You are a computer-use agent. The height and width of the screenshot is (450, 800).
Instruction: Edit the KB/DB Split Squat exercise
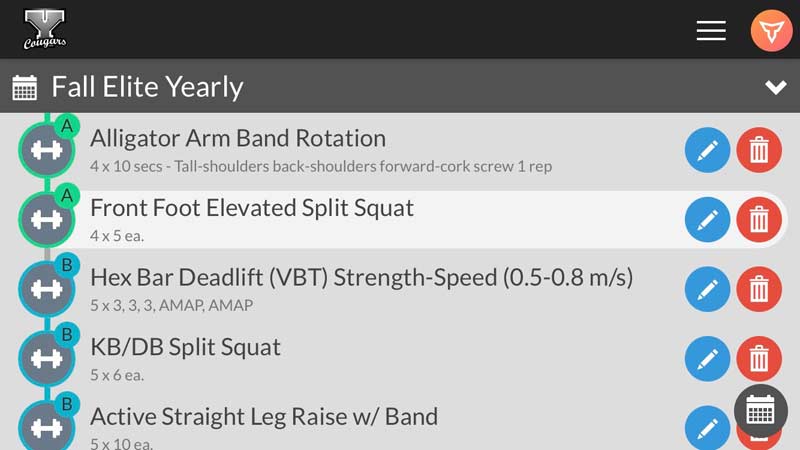(707, 359)
